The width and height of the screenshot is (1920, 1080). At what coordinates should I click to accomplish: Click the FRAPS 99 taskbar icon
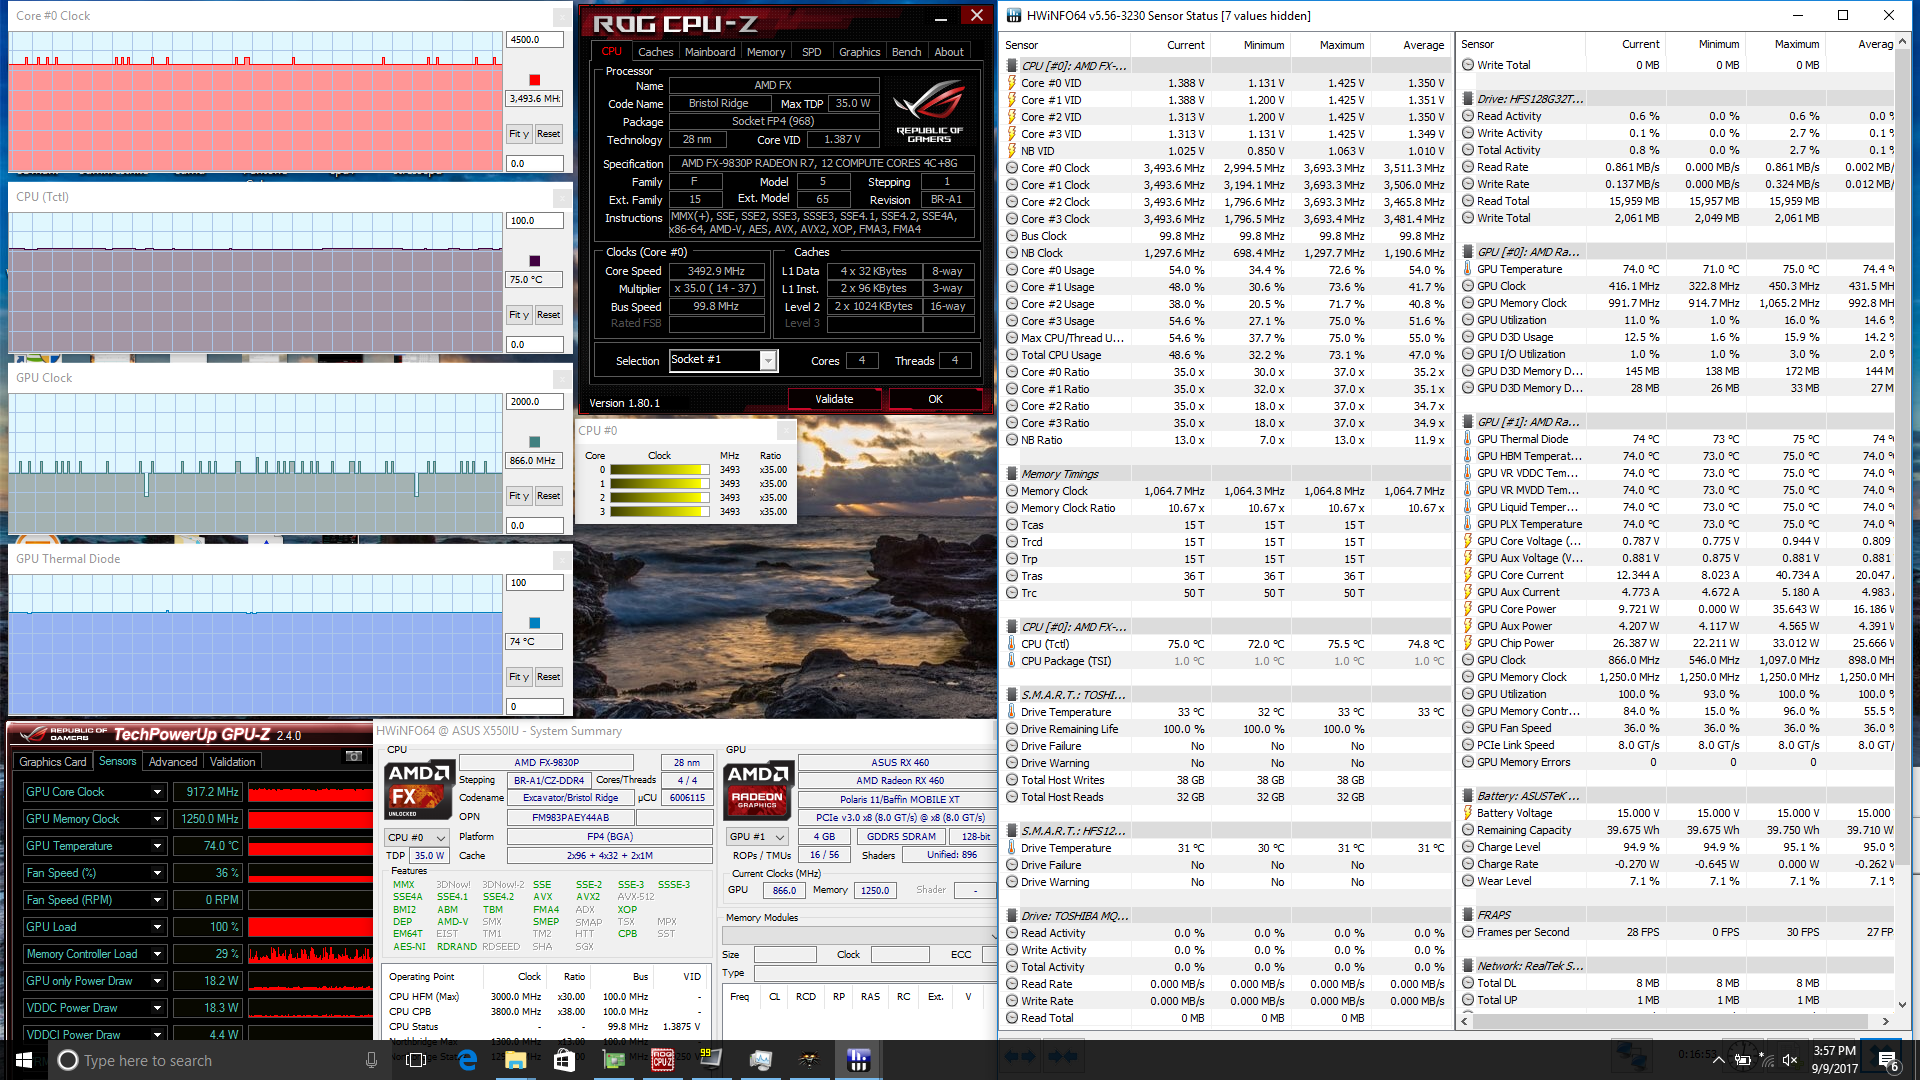(711, 1060)
